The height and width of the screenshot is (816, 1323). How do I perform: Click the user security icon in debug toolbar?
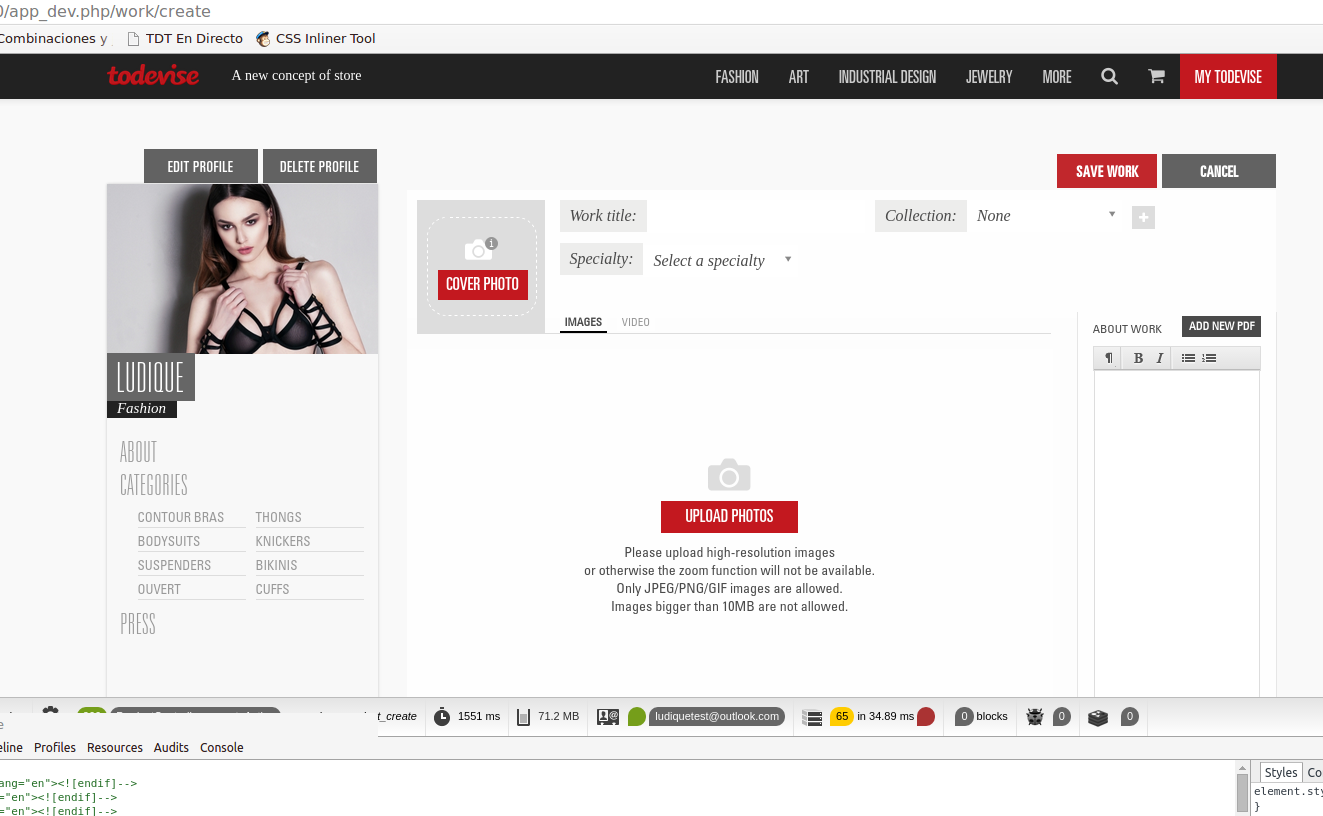pos(607,716)
